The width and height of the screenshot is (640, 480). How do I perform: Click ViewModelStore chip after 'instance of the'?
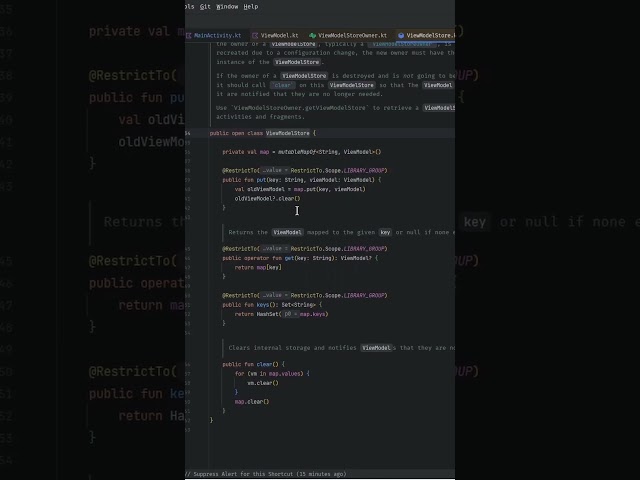coord(297,62)
